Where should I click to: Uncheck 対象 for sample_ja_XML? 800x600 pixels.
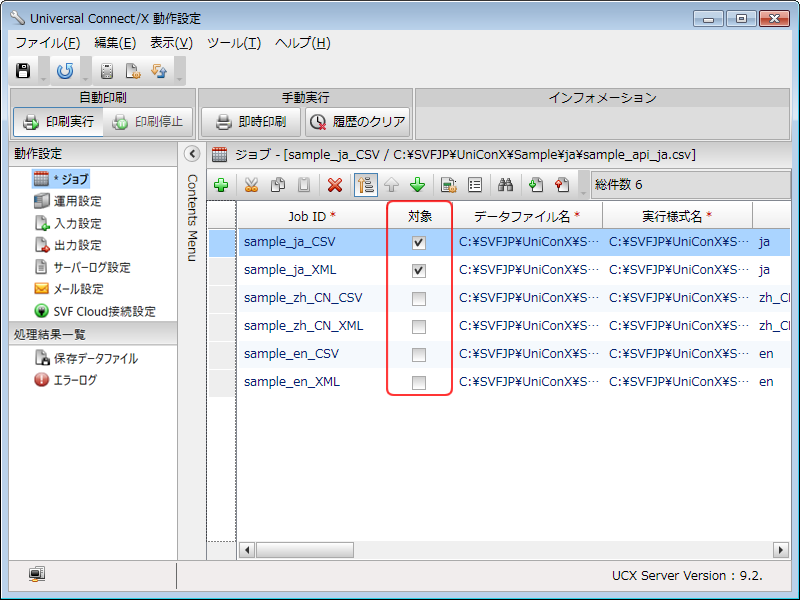(418, 270)
